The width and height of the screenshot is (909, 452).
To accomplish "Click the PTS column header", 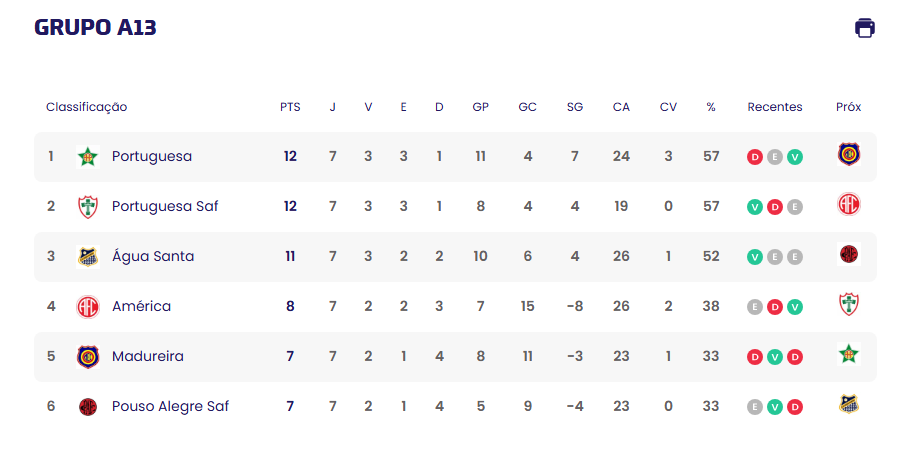I will click(x=290, y=107).
